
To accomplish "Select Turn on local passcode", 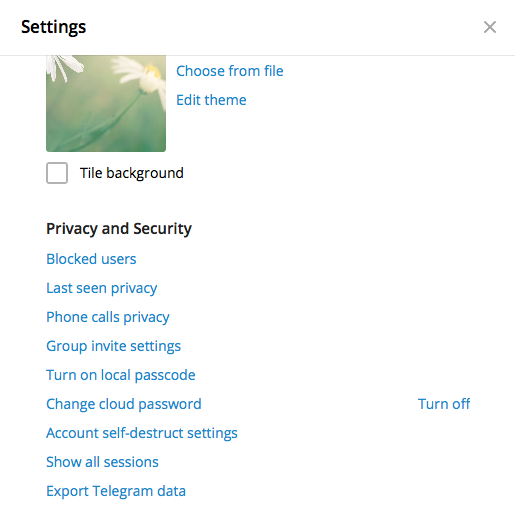I will (120, 375).
